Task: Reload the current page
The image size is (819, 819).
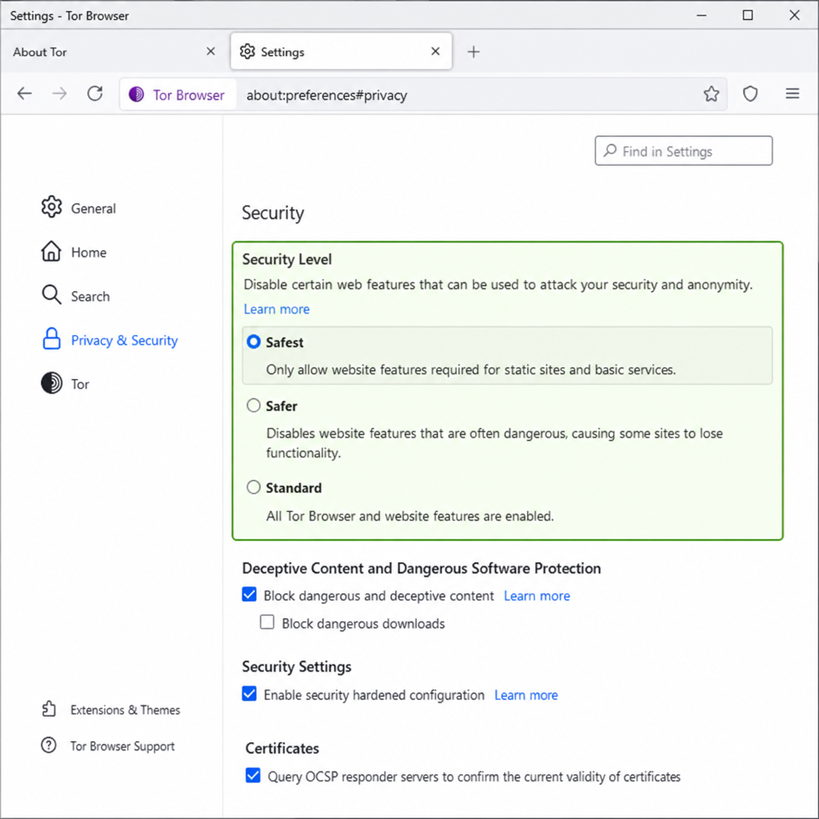Action: [95, 94]
